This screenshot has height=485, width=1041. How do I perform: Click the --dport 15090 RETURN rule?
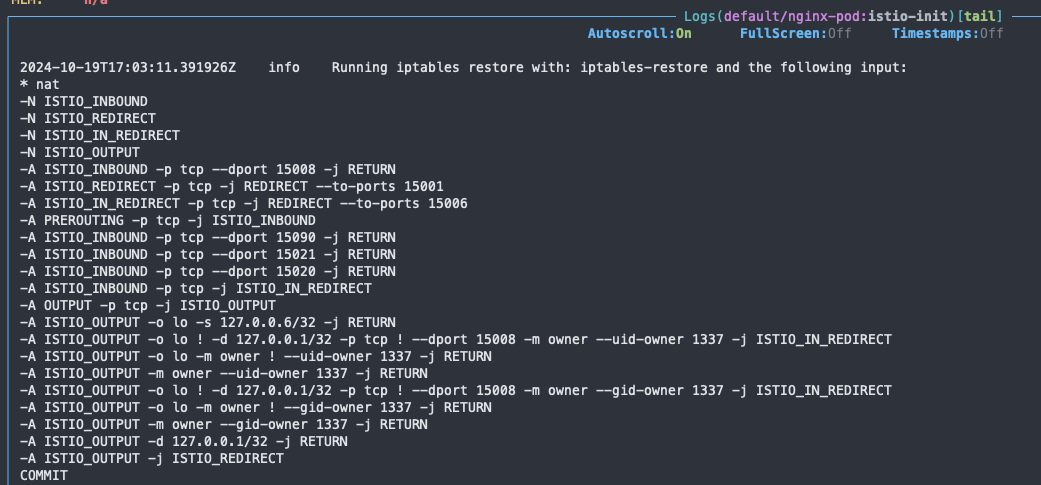(208, 237)
